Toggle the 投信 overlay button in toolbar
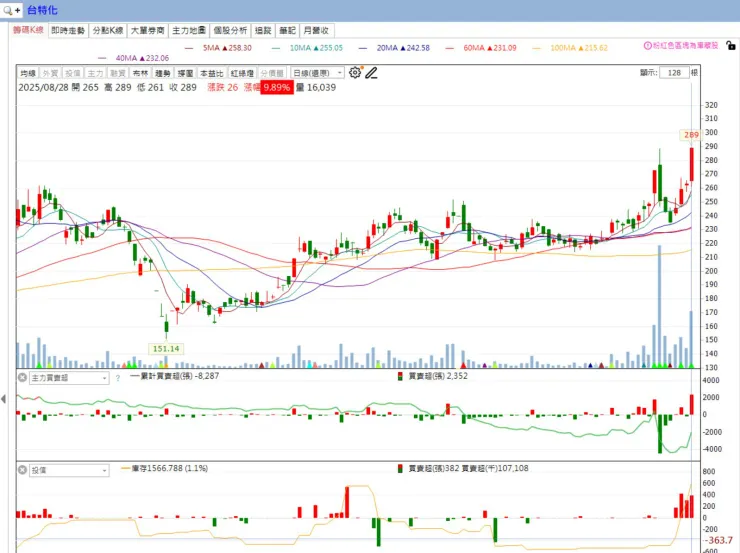740x553 pixels. click(73, 73)
